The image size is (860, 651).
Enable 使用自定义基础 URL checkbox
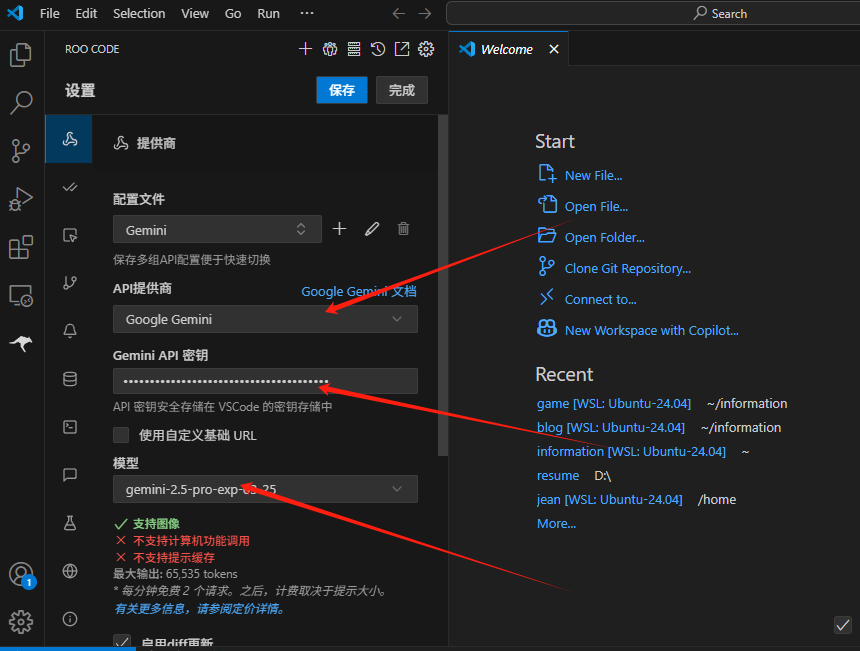pyautogui.click(x=121, y=435)
